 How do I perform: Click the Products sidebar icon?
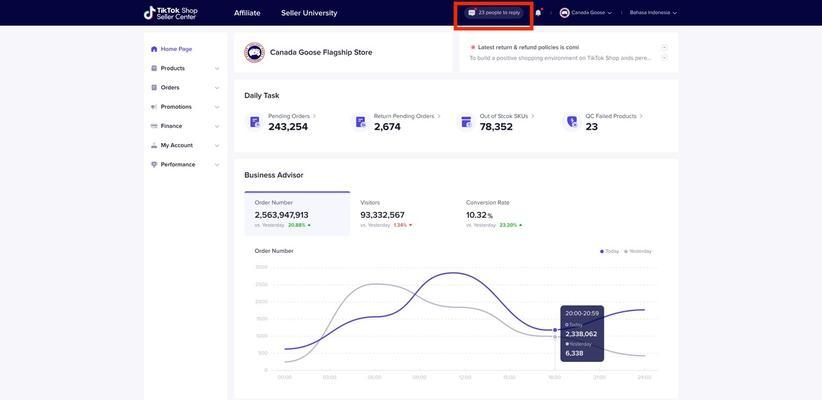click(x=154, y=68)
